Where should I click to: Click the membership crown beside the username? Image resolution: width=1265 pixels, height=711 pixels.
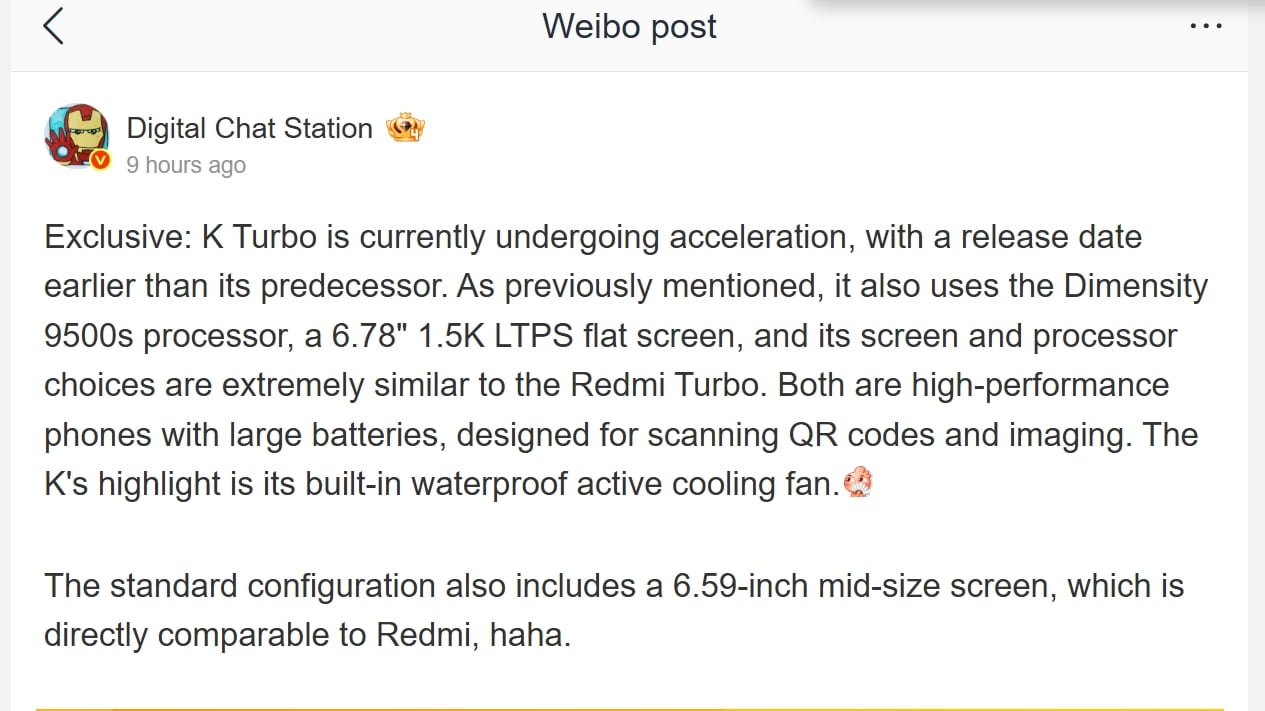(x=404, y=126)
